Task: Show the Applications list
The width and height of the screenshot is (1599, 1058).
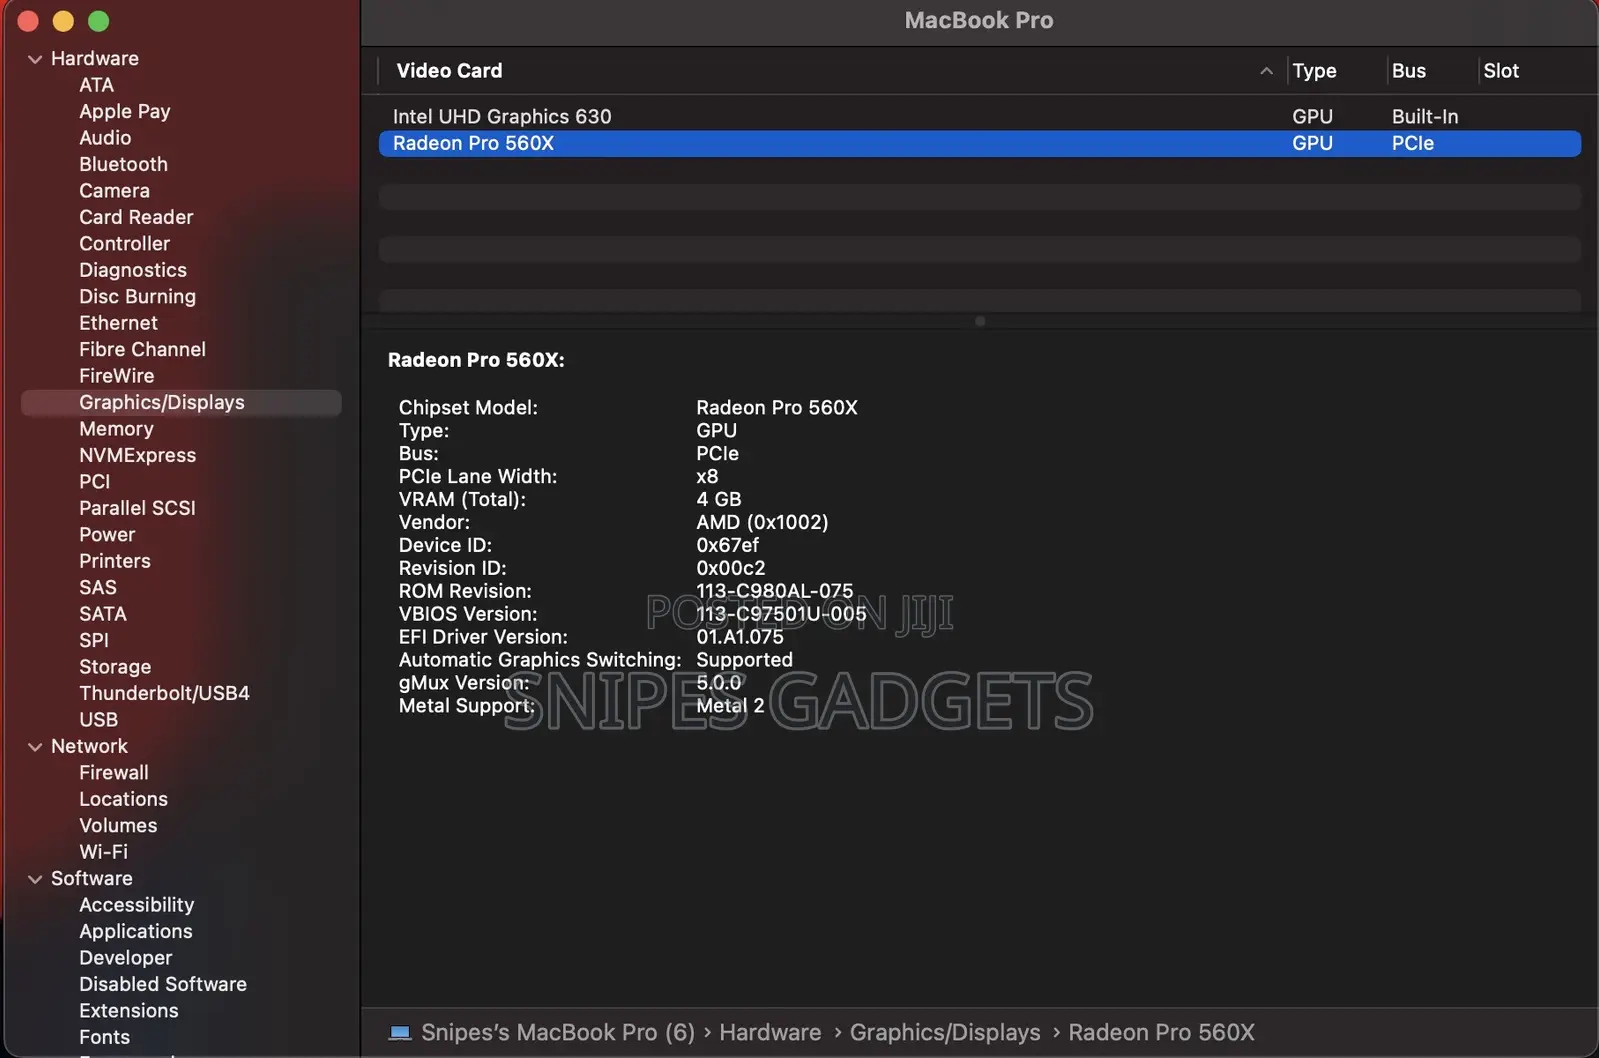Action: click(135, 932)
